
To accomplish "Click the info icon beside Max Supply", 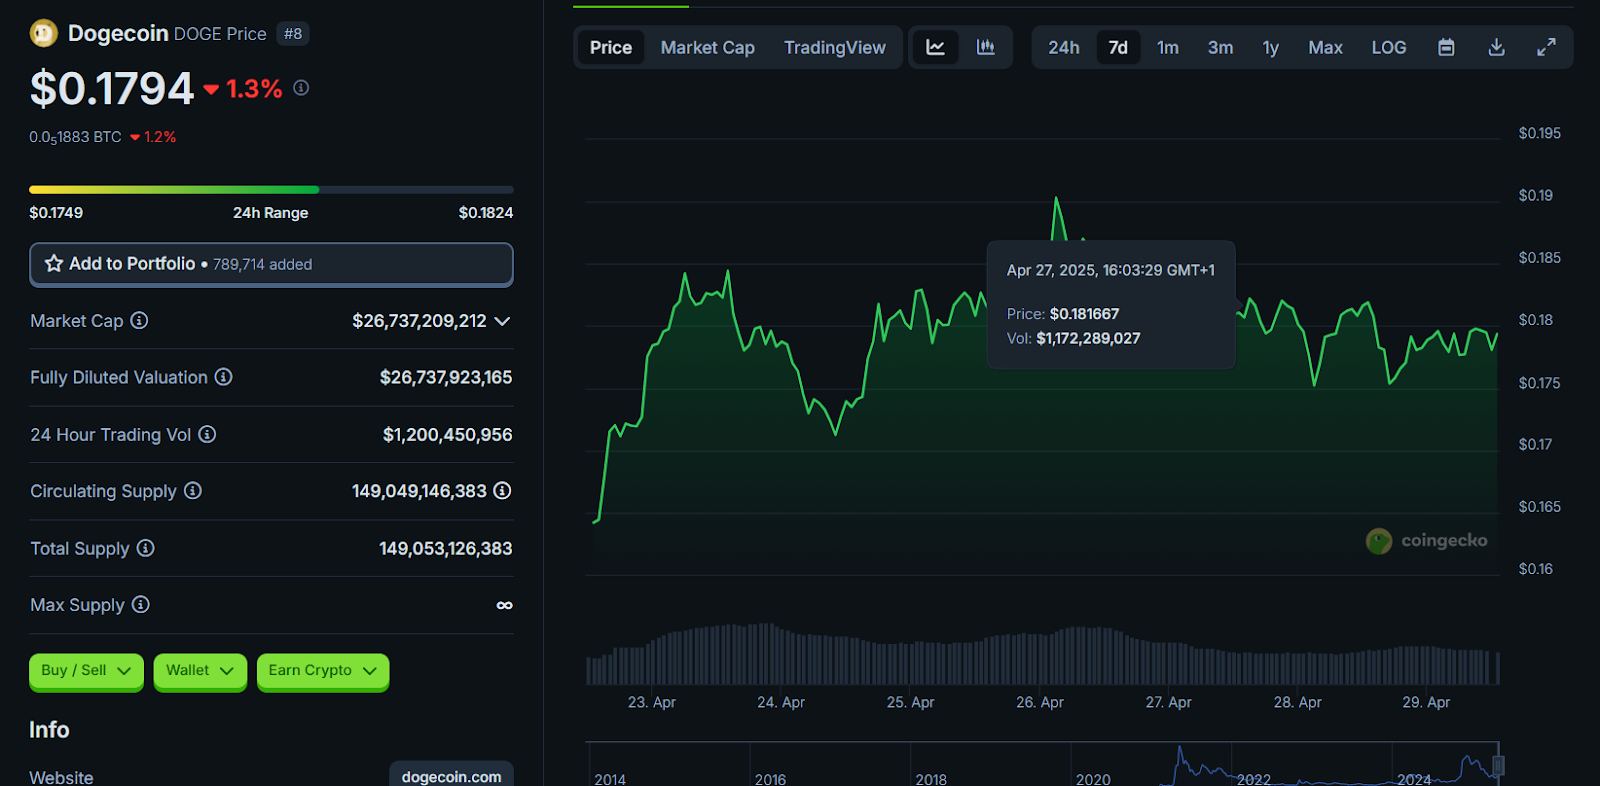I will (x=141, y=604).
